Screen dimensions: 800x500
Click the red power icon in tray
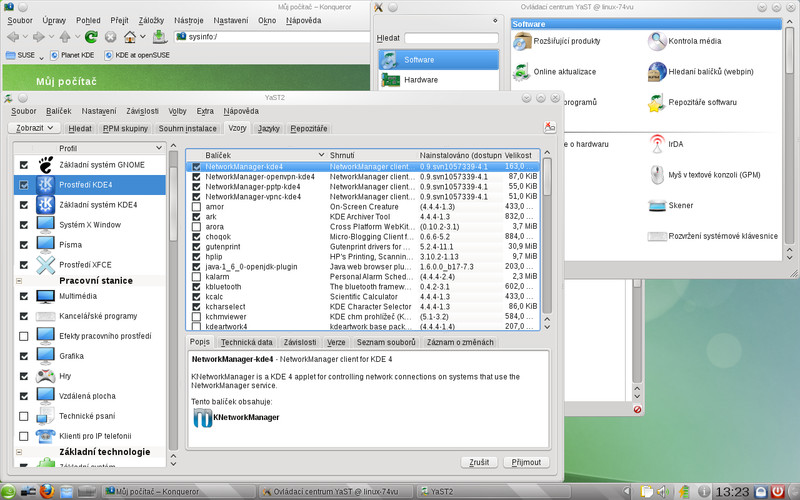click(778, 491)
